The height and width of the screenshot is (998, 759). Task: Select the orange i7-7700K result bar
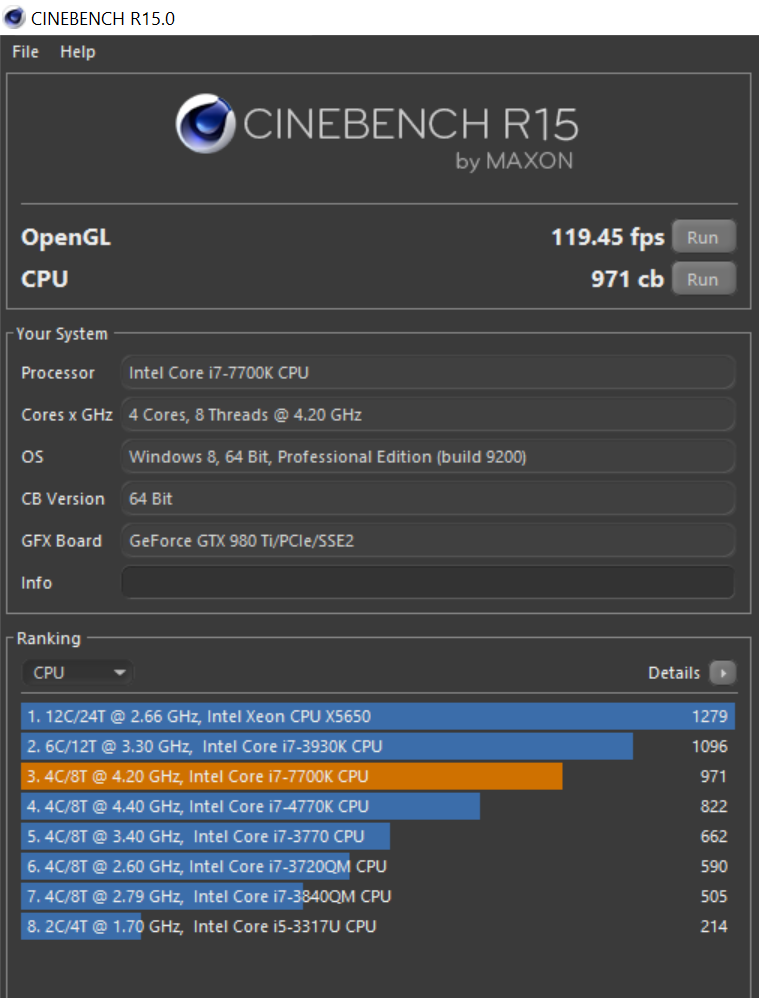[290, 776]
